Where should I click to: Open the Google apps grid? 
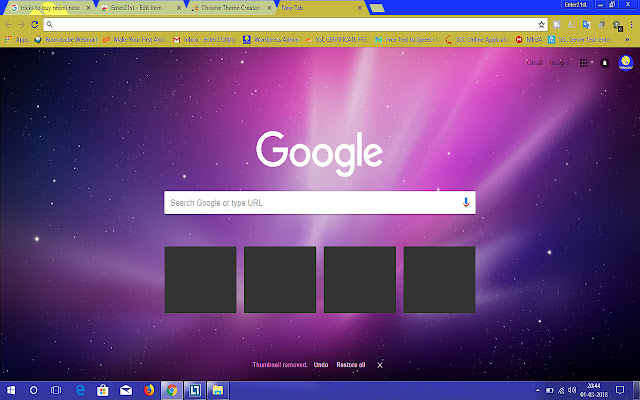click(584, 62)
